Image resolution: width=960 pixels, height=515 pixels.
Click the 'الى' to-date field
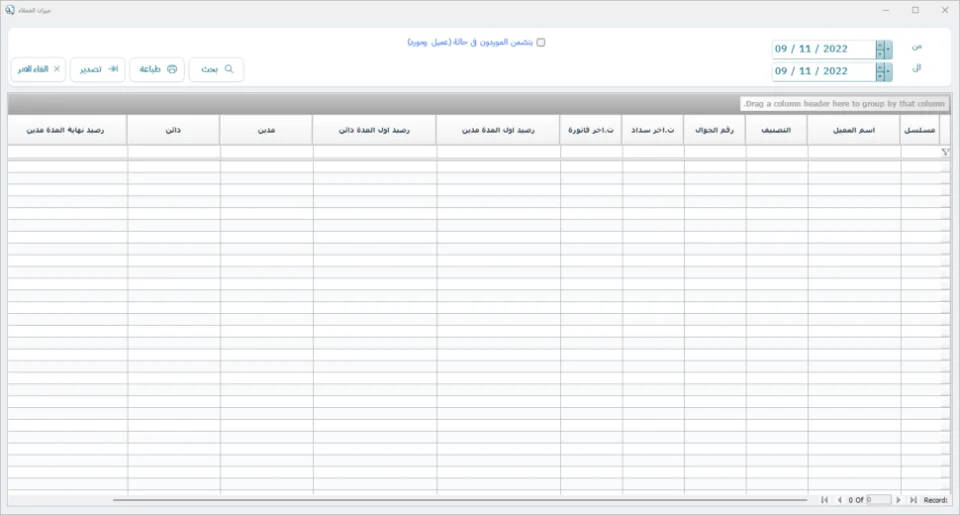click(823, 71)
